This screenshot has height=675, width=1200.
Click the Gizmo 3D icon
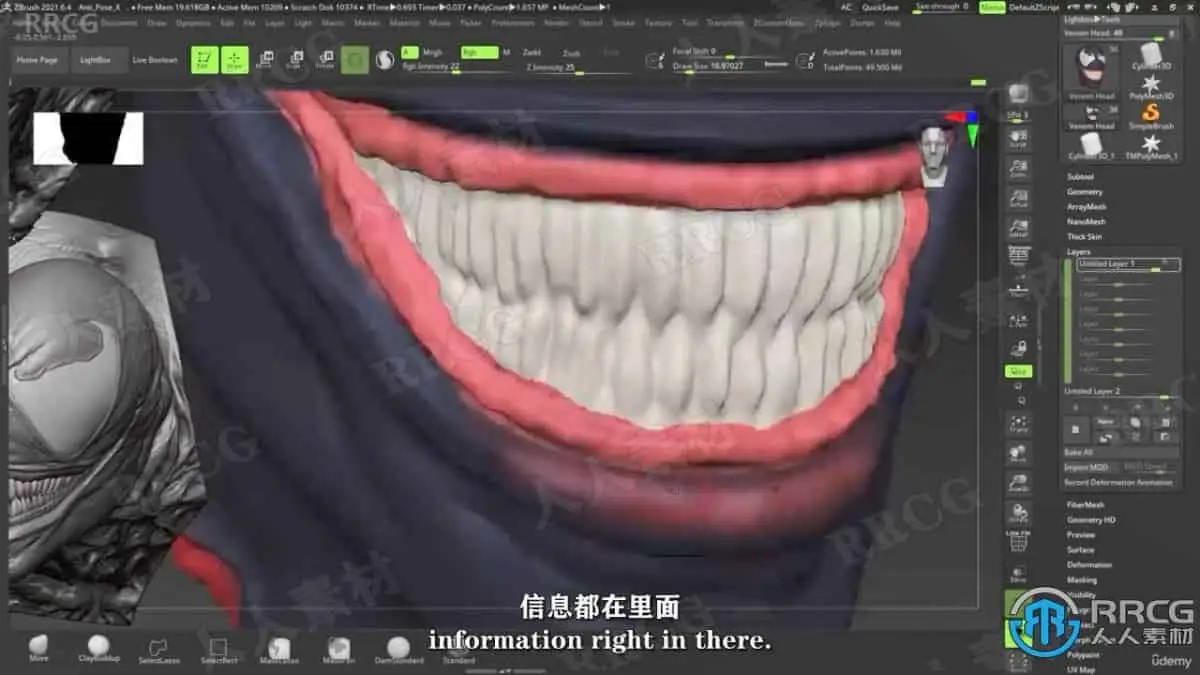(354, 60)
